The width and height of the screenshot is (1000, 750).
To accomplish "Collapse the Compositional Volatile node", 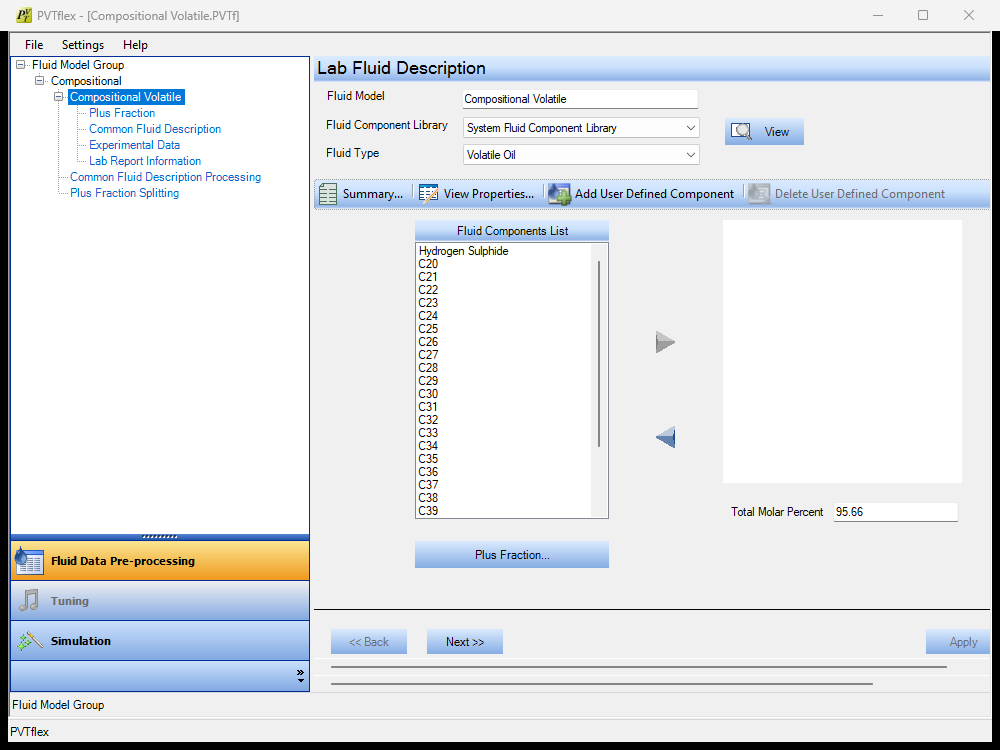I will 59,97.
